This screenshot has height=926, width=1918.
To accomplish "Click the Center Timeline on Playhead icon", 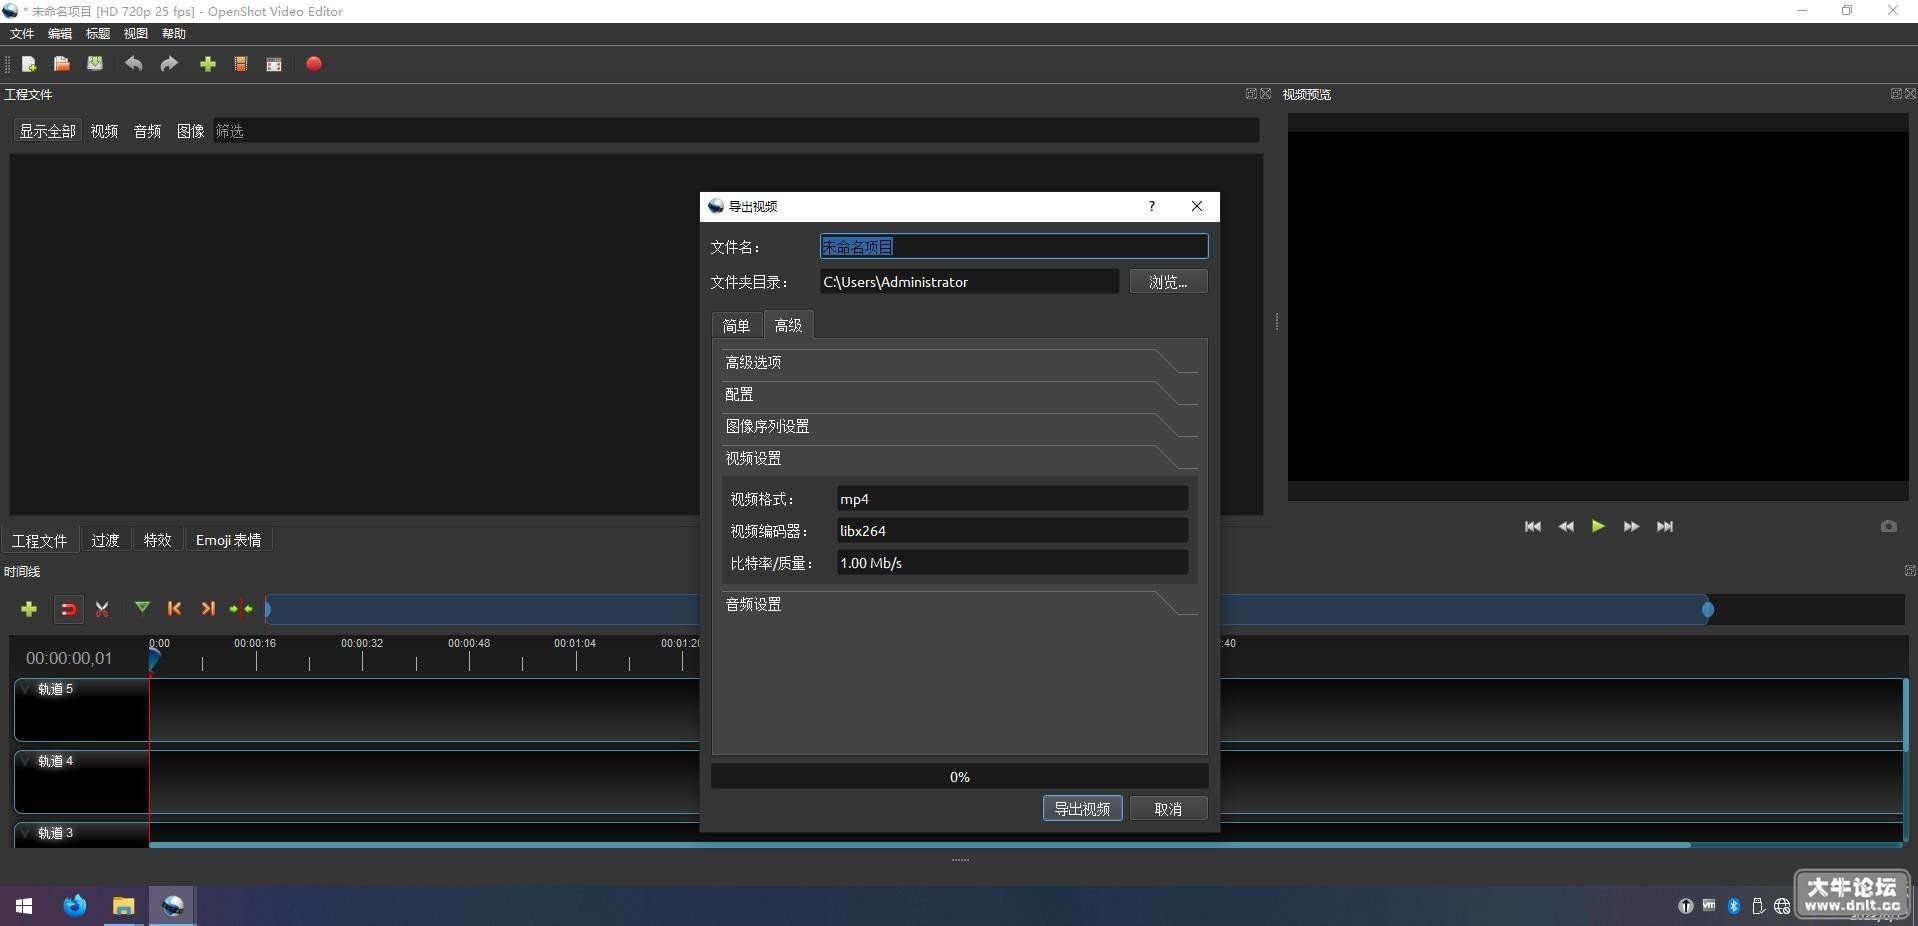I will pyautogui.click(x=241, y=608).
